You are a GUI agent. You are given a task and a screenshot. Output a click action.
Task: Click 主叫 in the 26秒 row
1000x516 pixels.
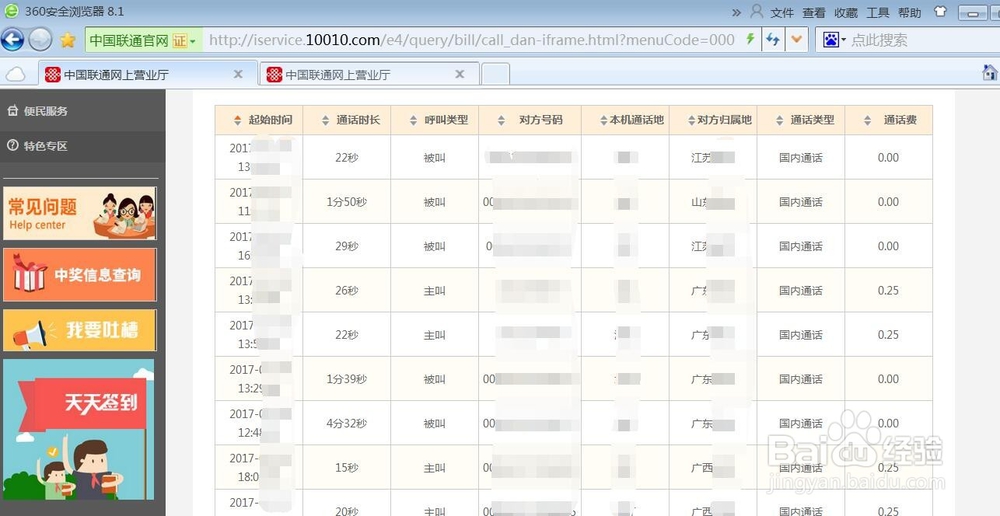point(435,290)
